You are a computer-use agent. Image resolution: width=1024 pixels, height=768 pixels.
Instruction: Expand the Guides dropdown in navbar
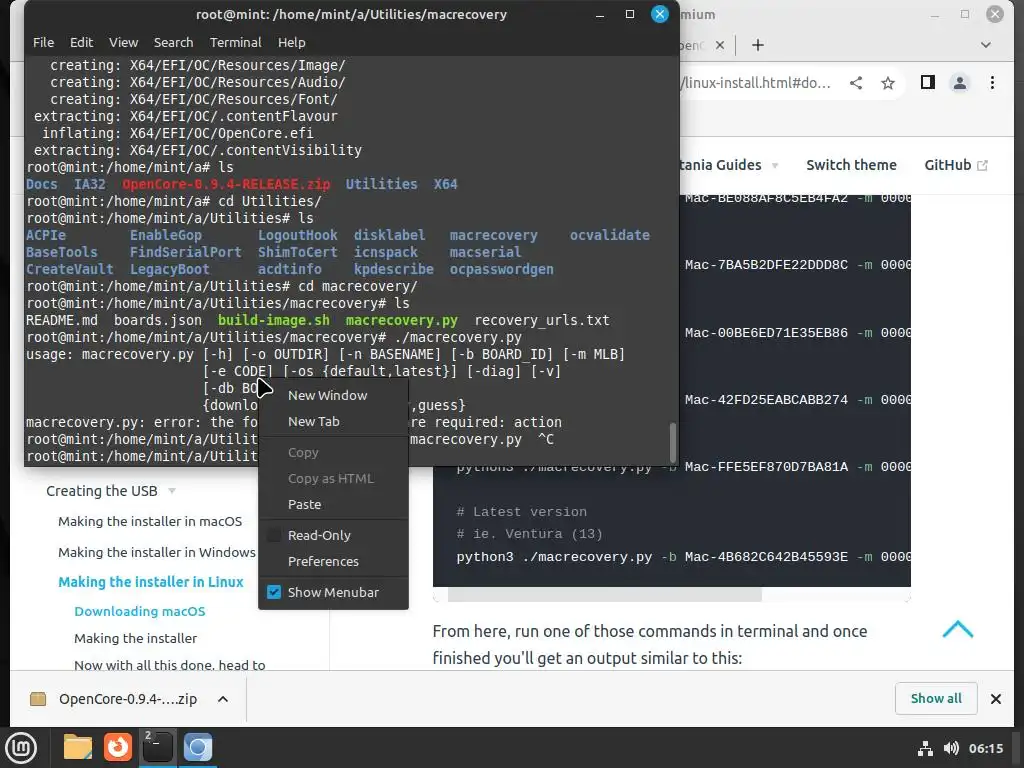729,165
